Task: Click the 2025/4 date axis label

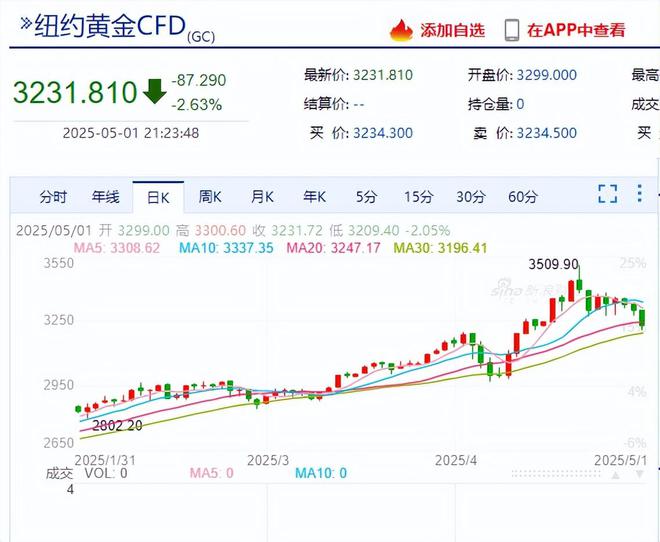Action: (x=456, y=460)
